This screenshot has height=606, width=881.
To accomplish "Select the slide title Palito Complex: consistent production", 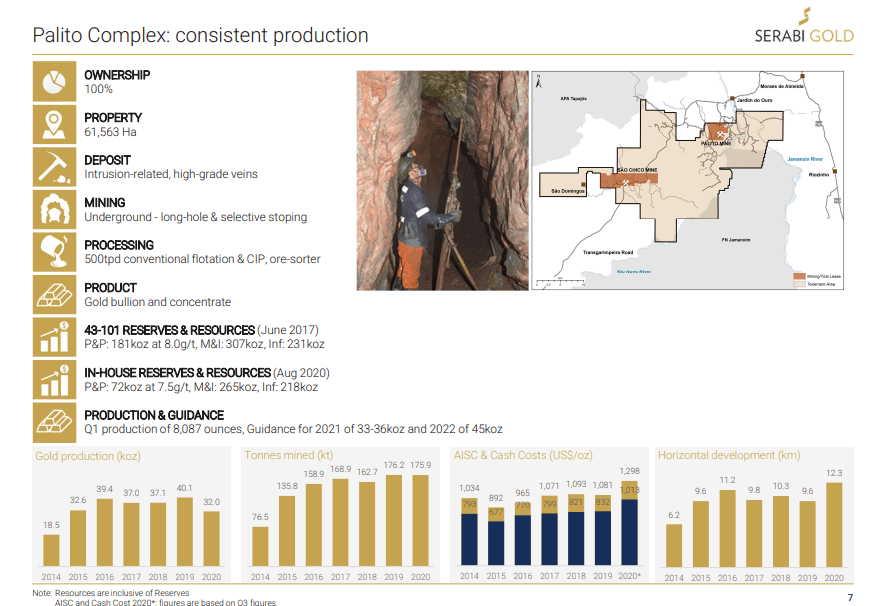I will pyautogui.click(x=200, y=35).
